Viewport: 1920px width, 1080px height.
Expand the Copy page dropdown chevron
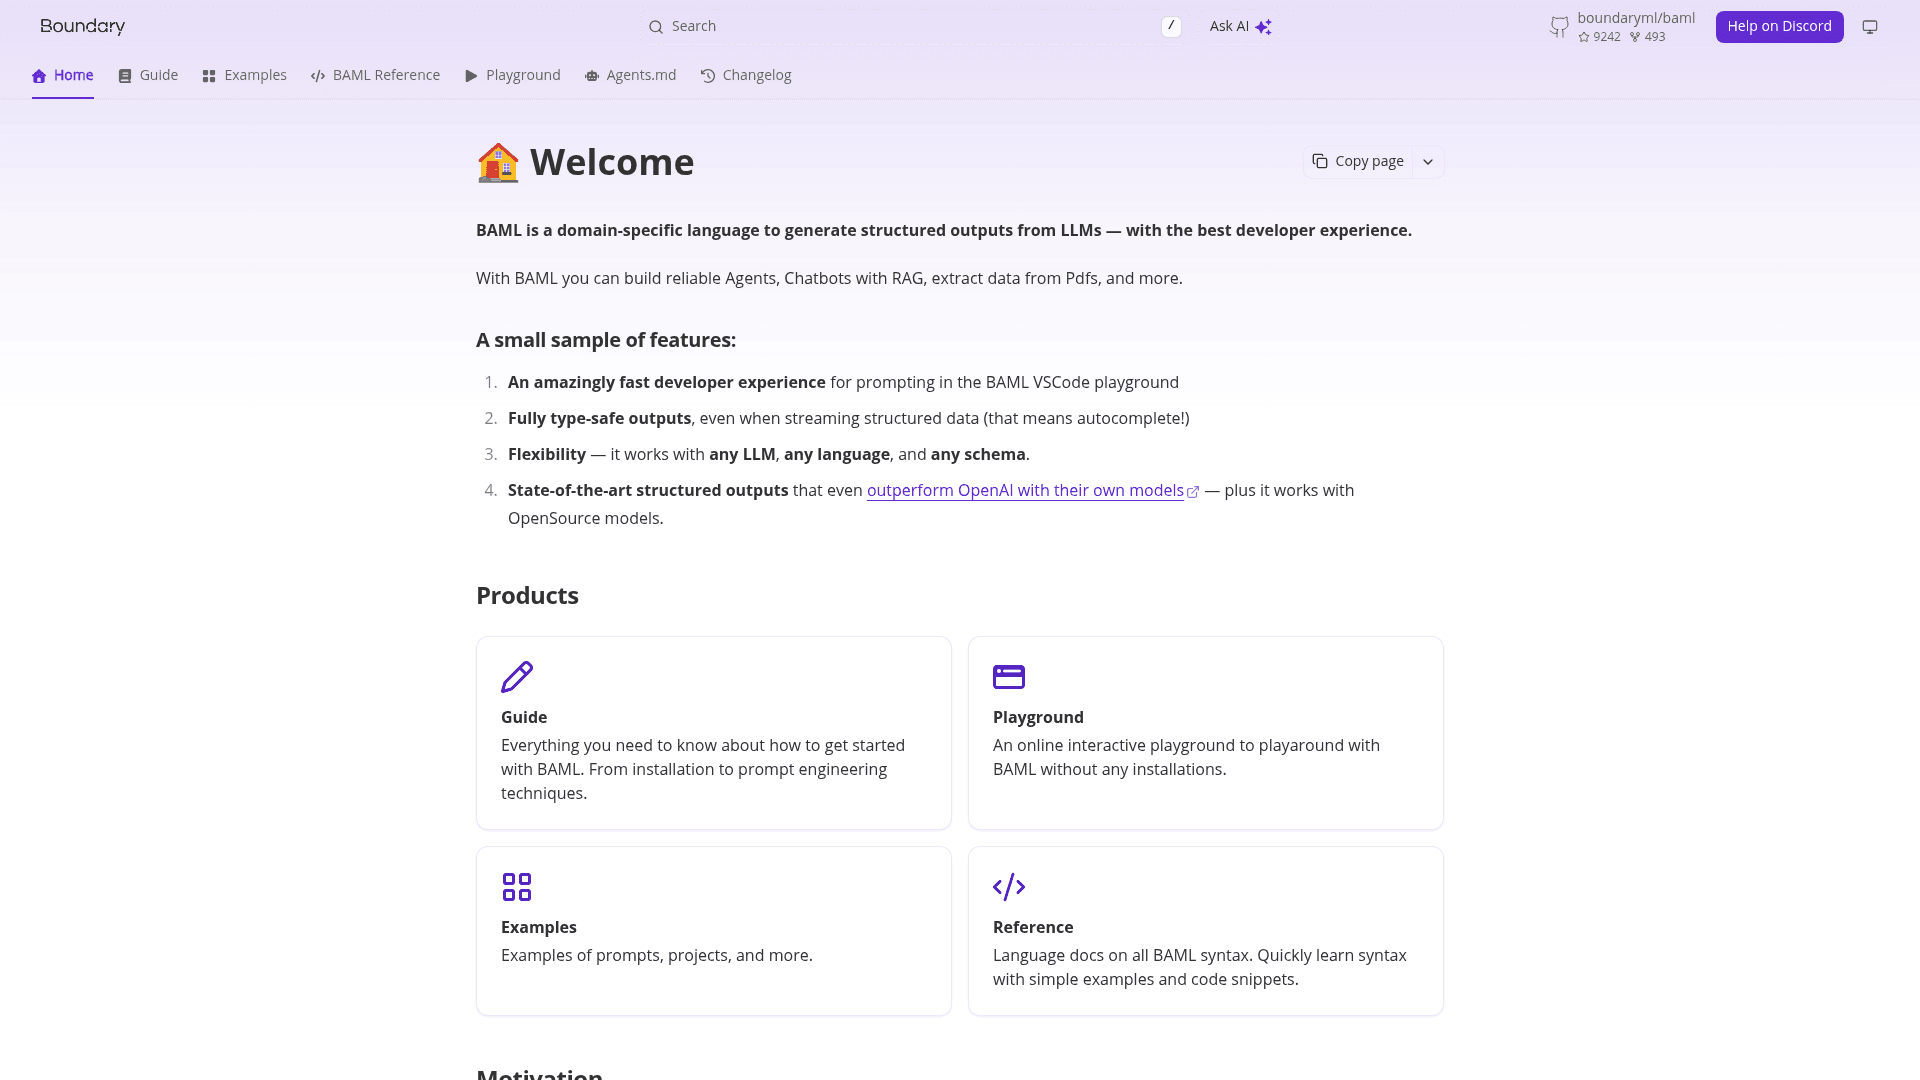(x=1428, y=162)
